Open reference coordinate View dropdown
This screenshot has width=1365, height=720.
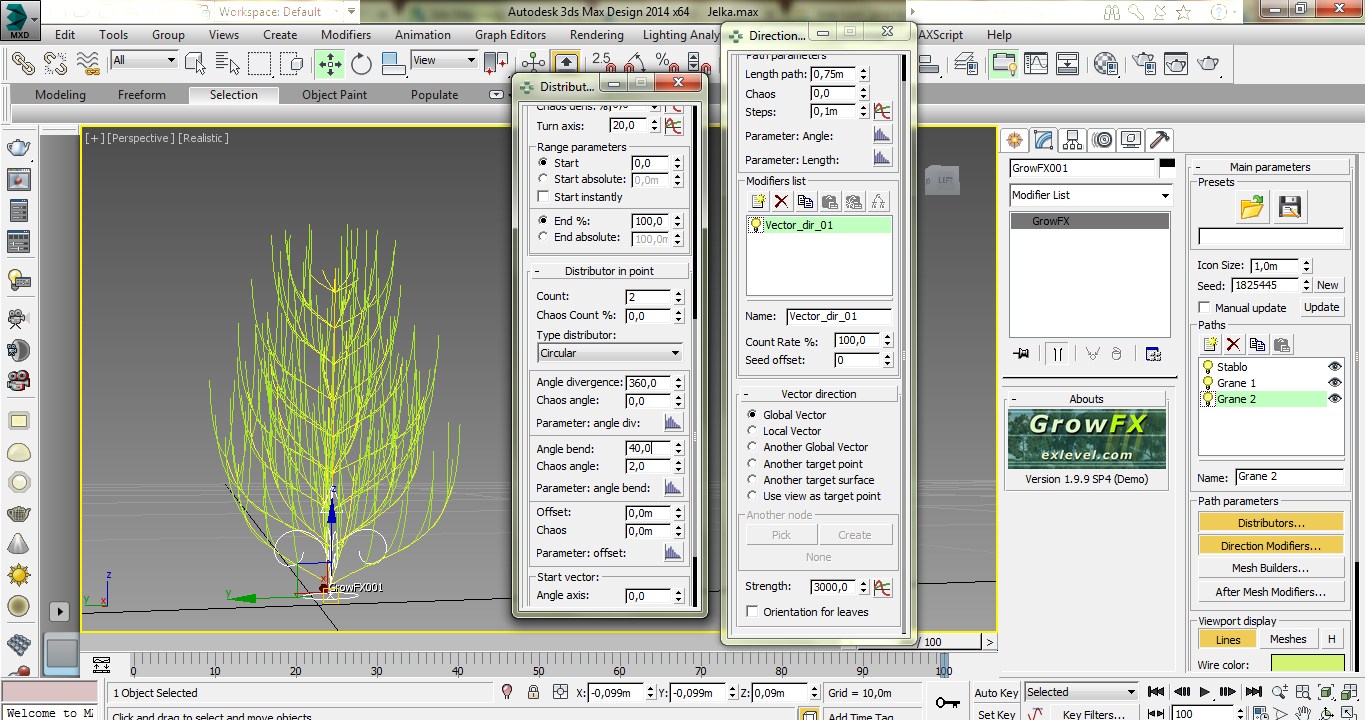click(444, 60)
